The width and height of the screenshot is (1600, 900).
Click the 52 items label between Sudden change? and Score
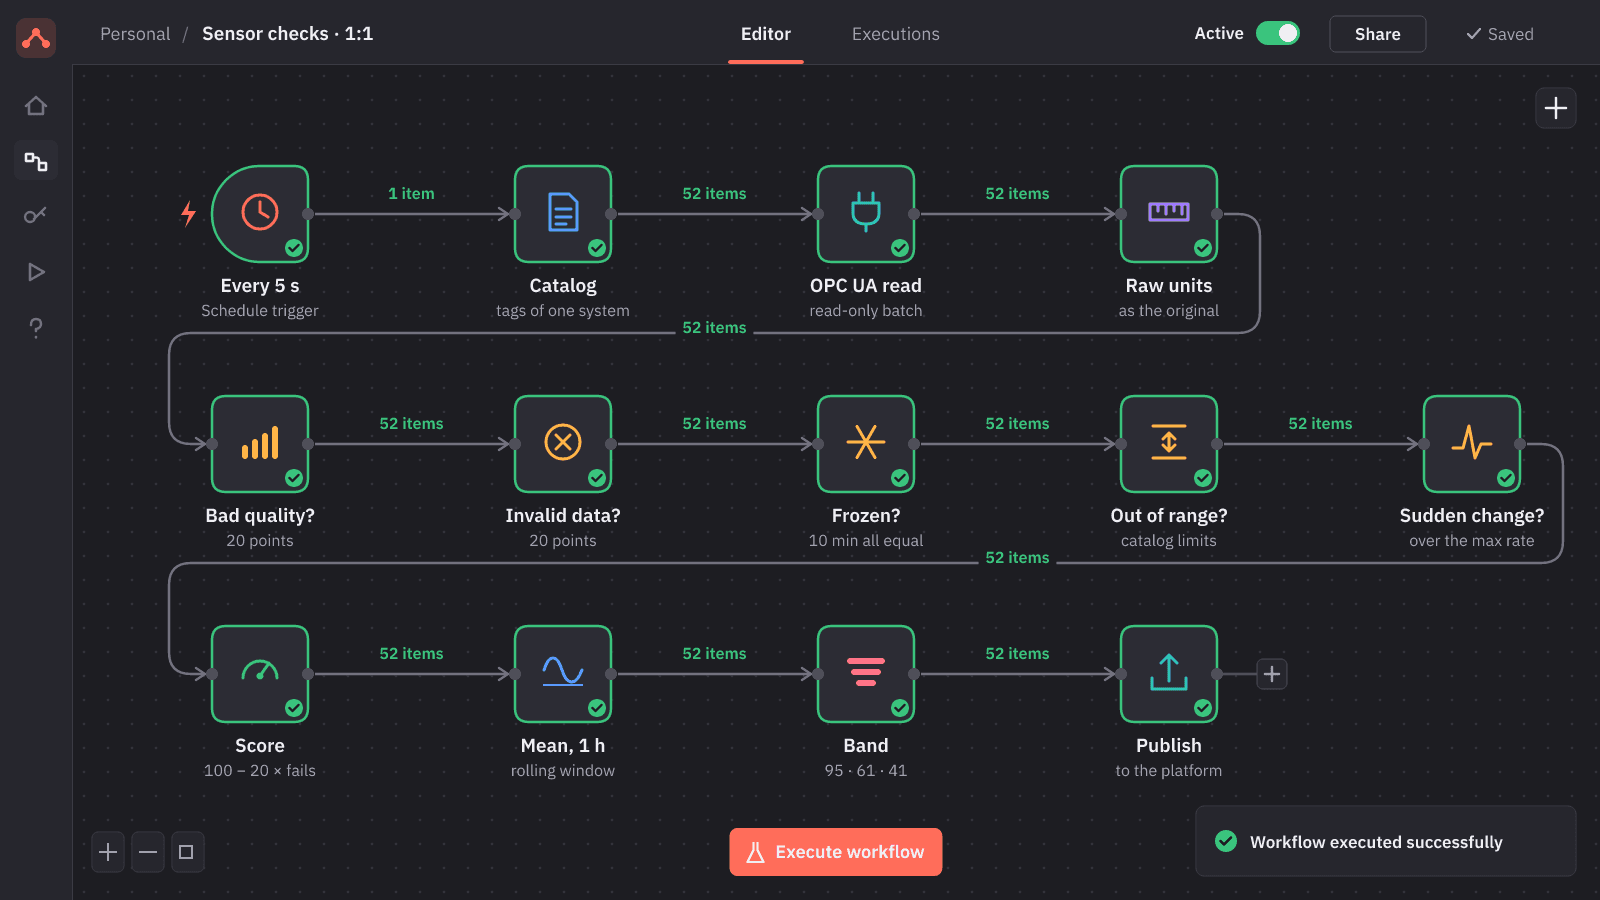point(1017,558)
